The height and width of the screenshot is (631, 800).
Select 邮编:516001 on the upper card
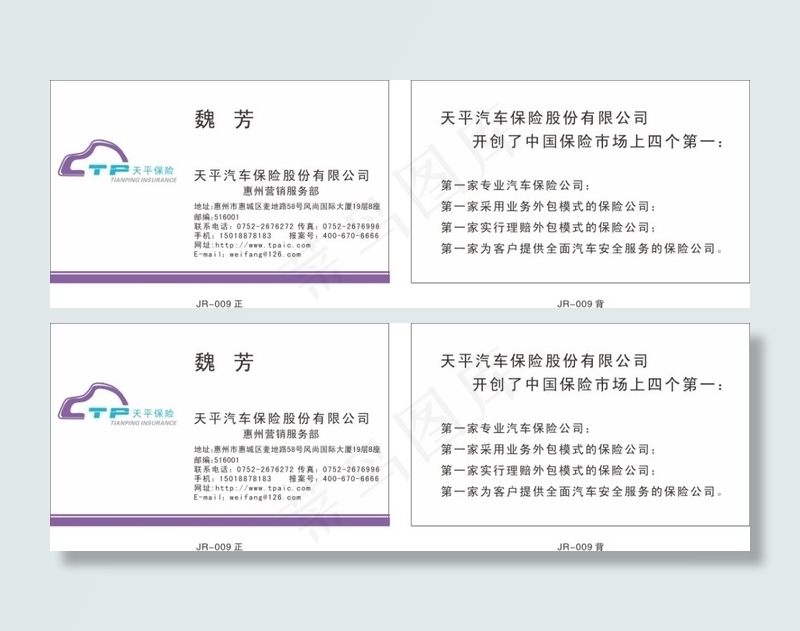(x=216, y=217)
